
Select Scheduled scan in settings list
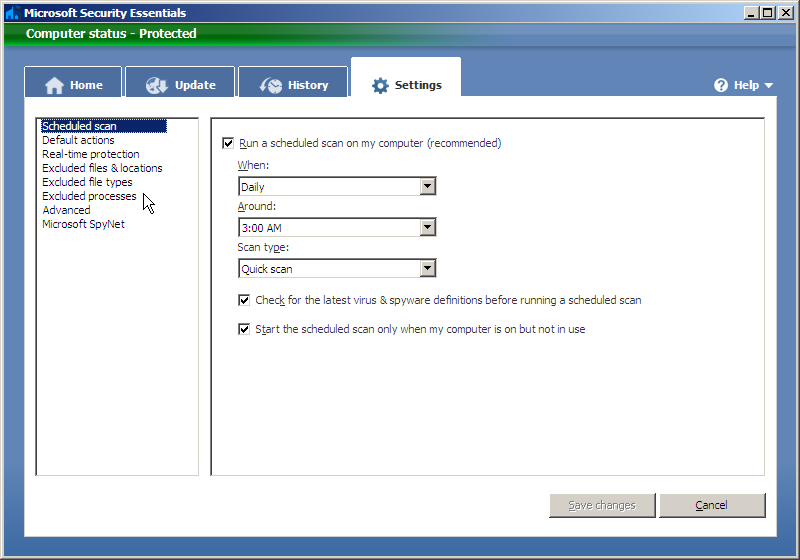[104, 126]
